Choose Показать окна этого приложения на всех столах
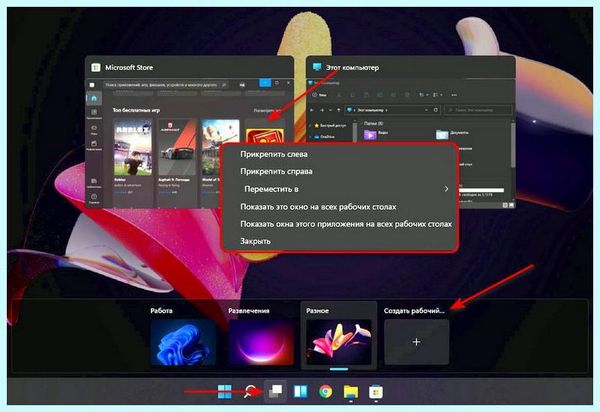Image resolution: width=600 pixels, height=412 pixels. point(346,224)
